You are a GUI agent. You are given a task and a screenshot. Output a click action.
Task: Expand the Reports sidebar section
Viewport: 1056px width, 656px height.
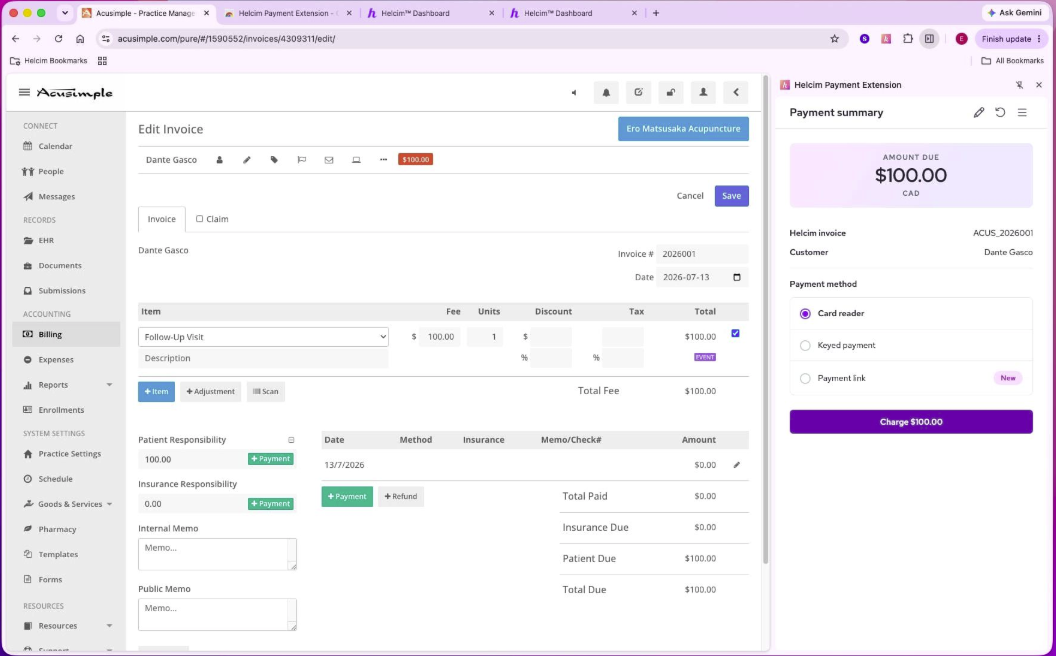coord(109,385)
